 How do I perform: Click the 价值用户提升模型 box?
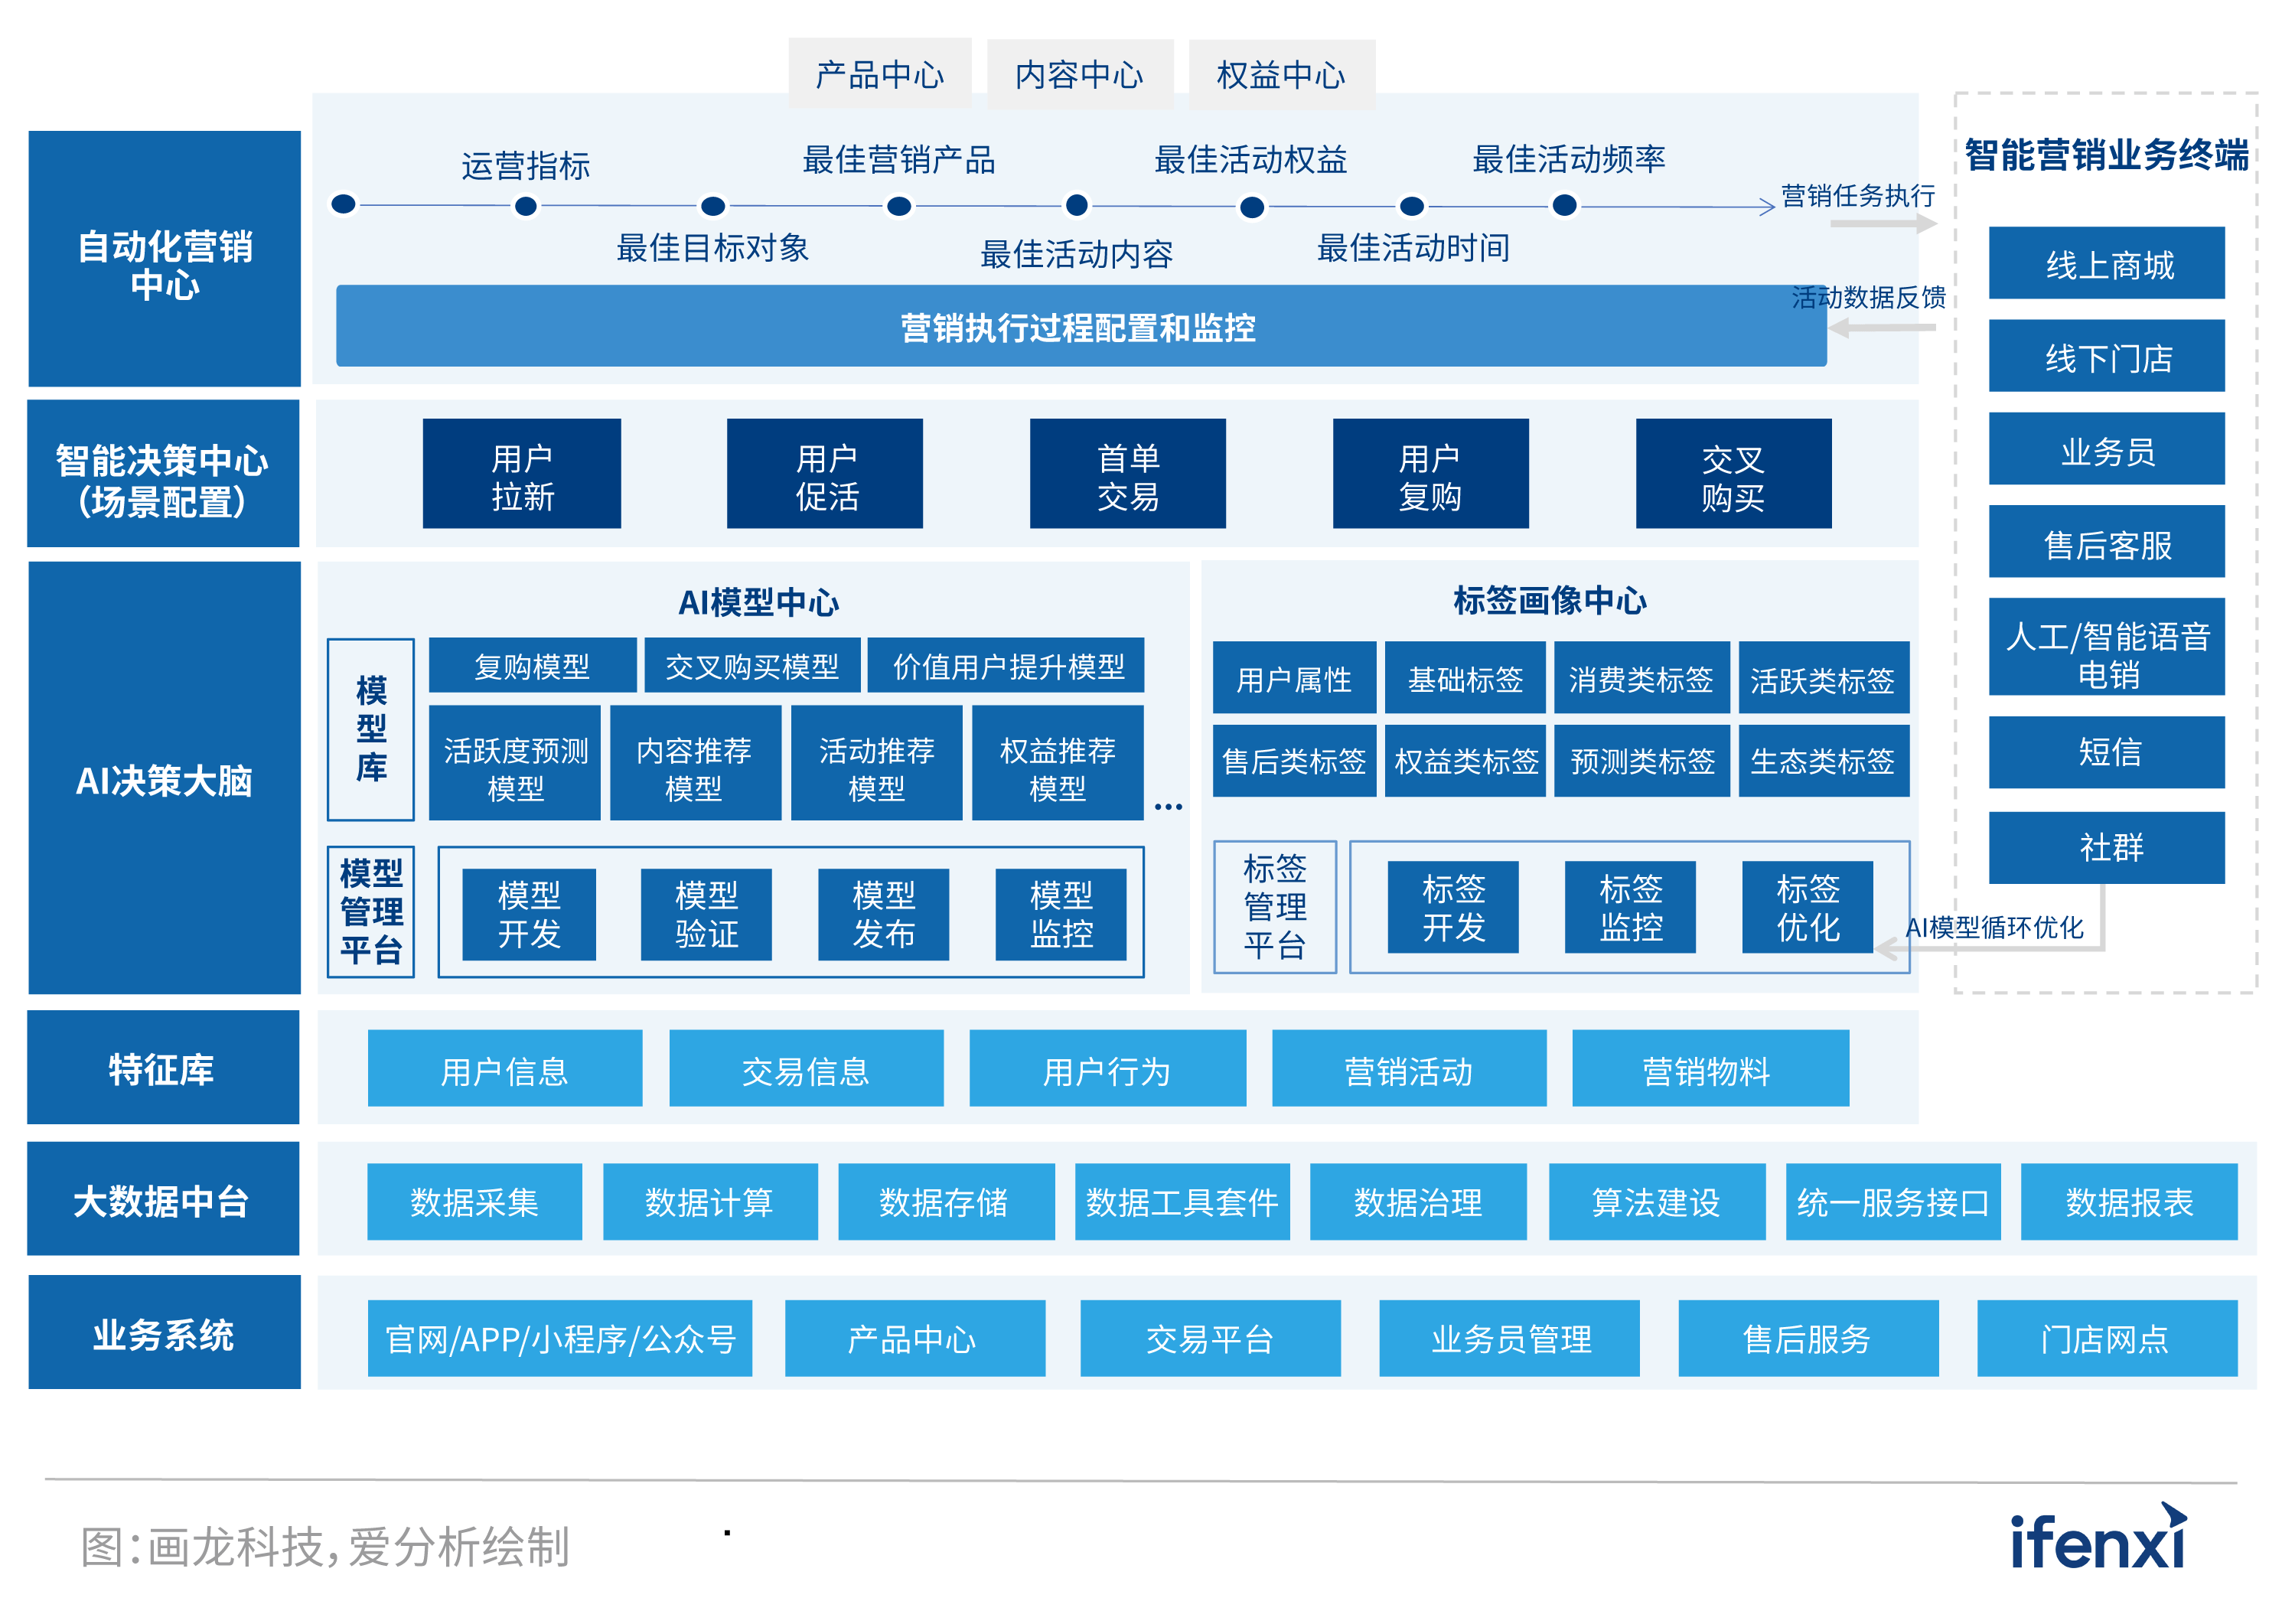1005,665
